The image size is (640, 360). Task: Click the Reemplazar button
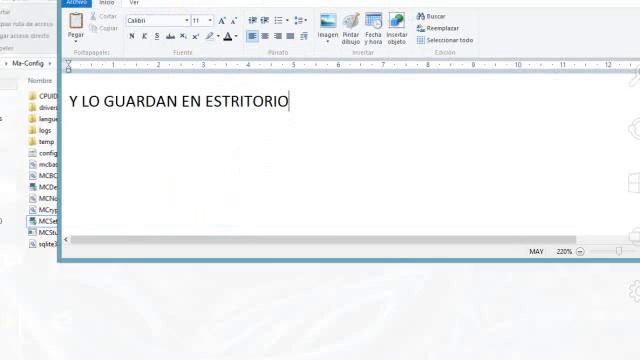pyautogui.click(x=438, y=28)
